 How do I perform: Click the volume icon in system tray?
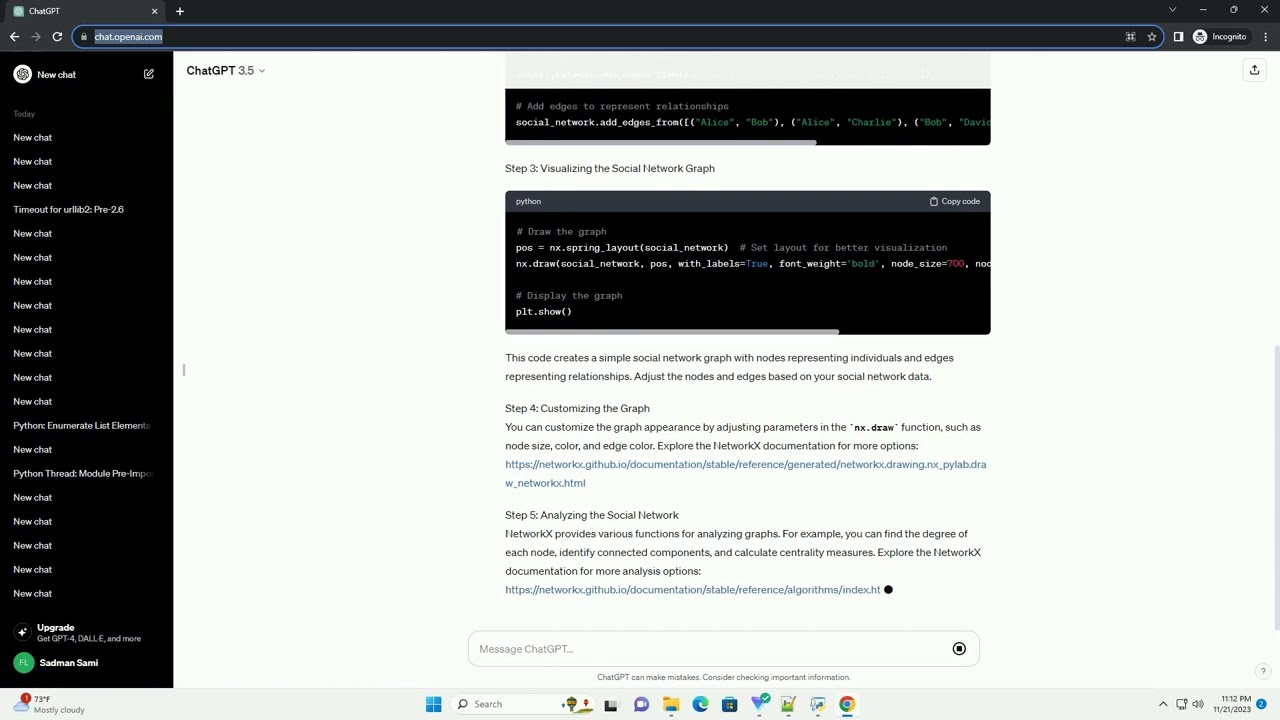[1198, 704]
